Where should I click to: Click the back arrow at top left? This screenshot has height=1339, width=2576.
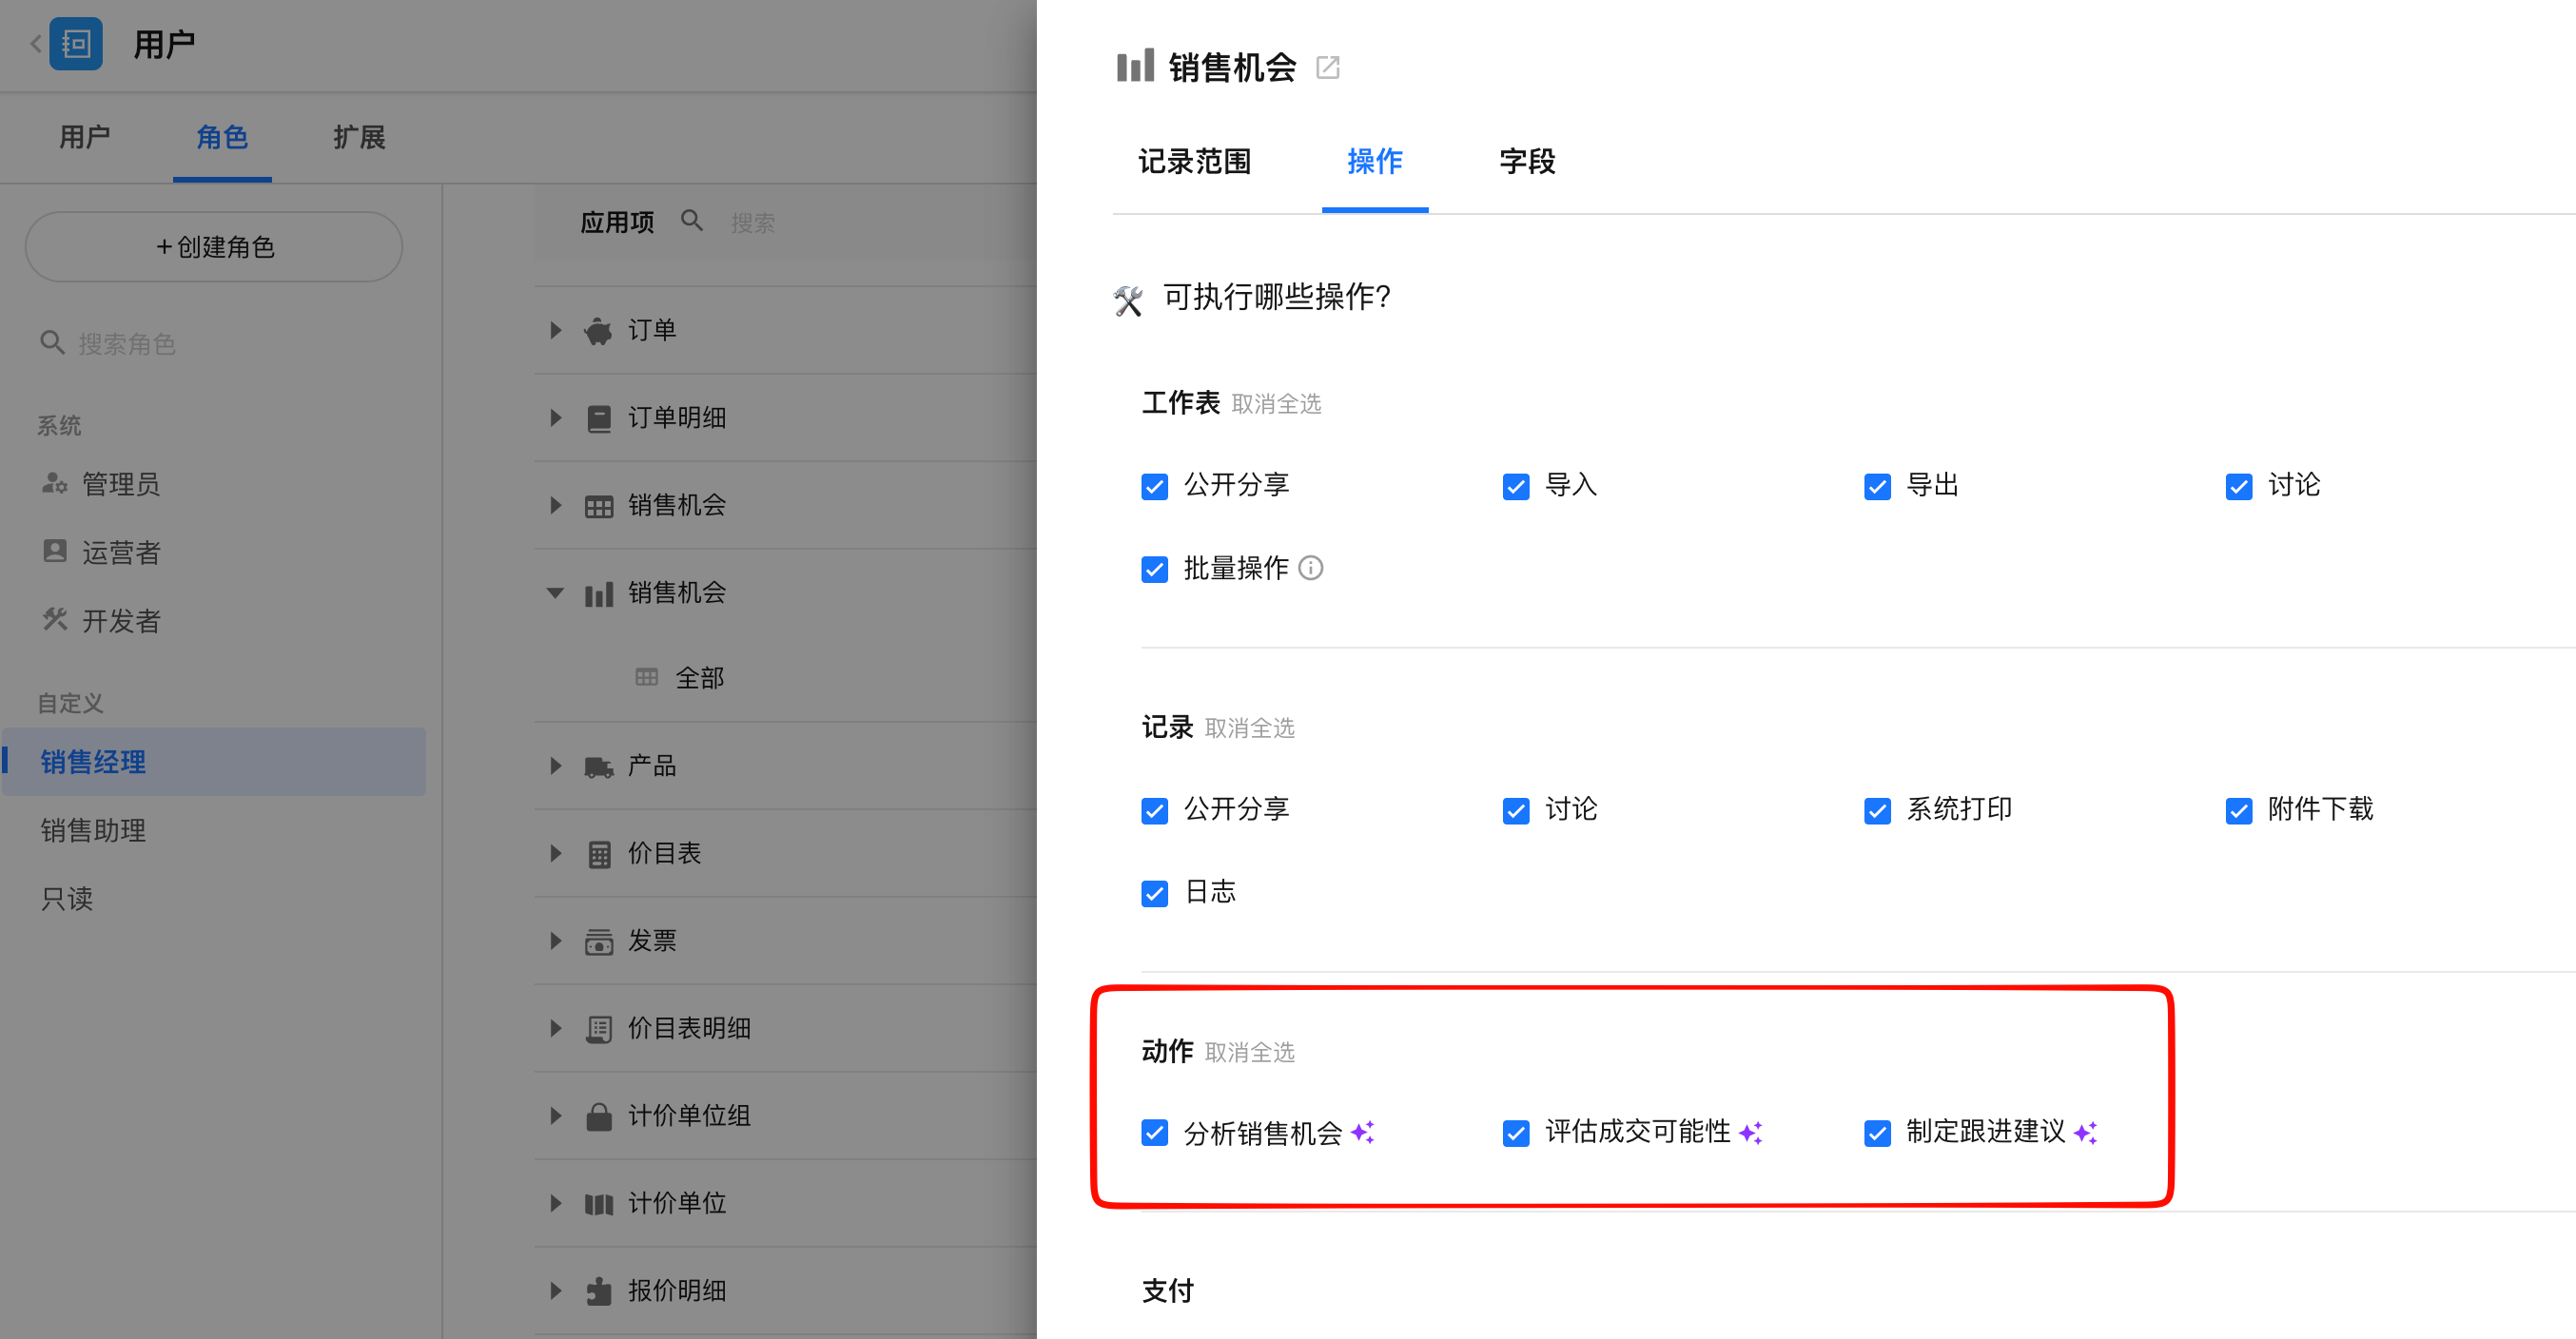coord(36,44)
